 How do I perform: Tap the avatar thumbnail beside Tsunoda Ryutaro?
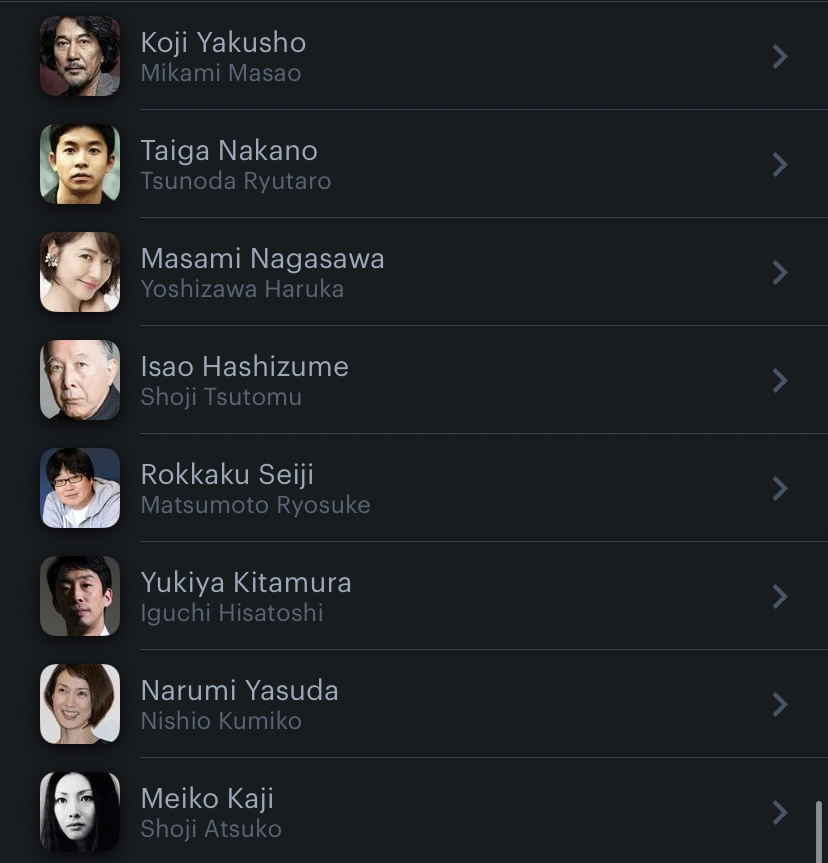pos(80,164)
